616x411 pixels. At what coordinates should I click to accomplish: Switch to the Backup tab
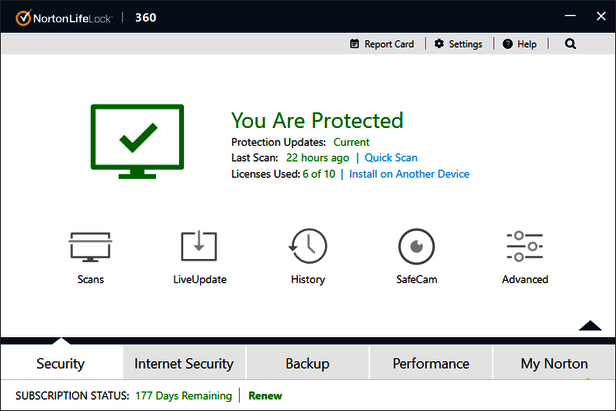(x=307, y=363)
